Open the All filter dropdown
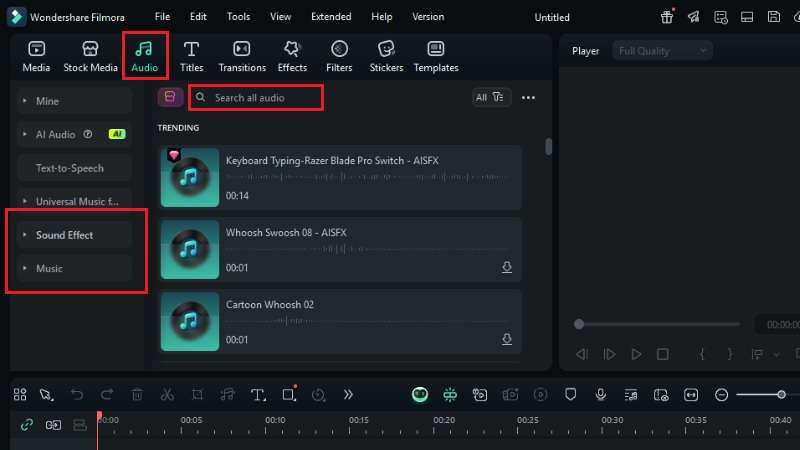 point(491,97)
